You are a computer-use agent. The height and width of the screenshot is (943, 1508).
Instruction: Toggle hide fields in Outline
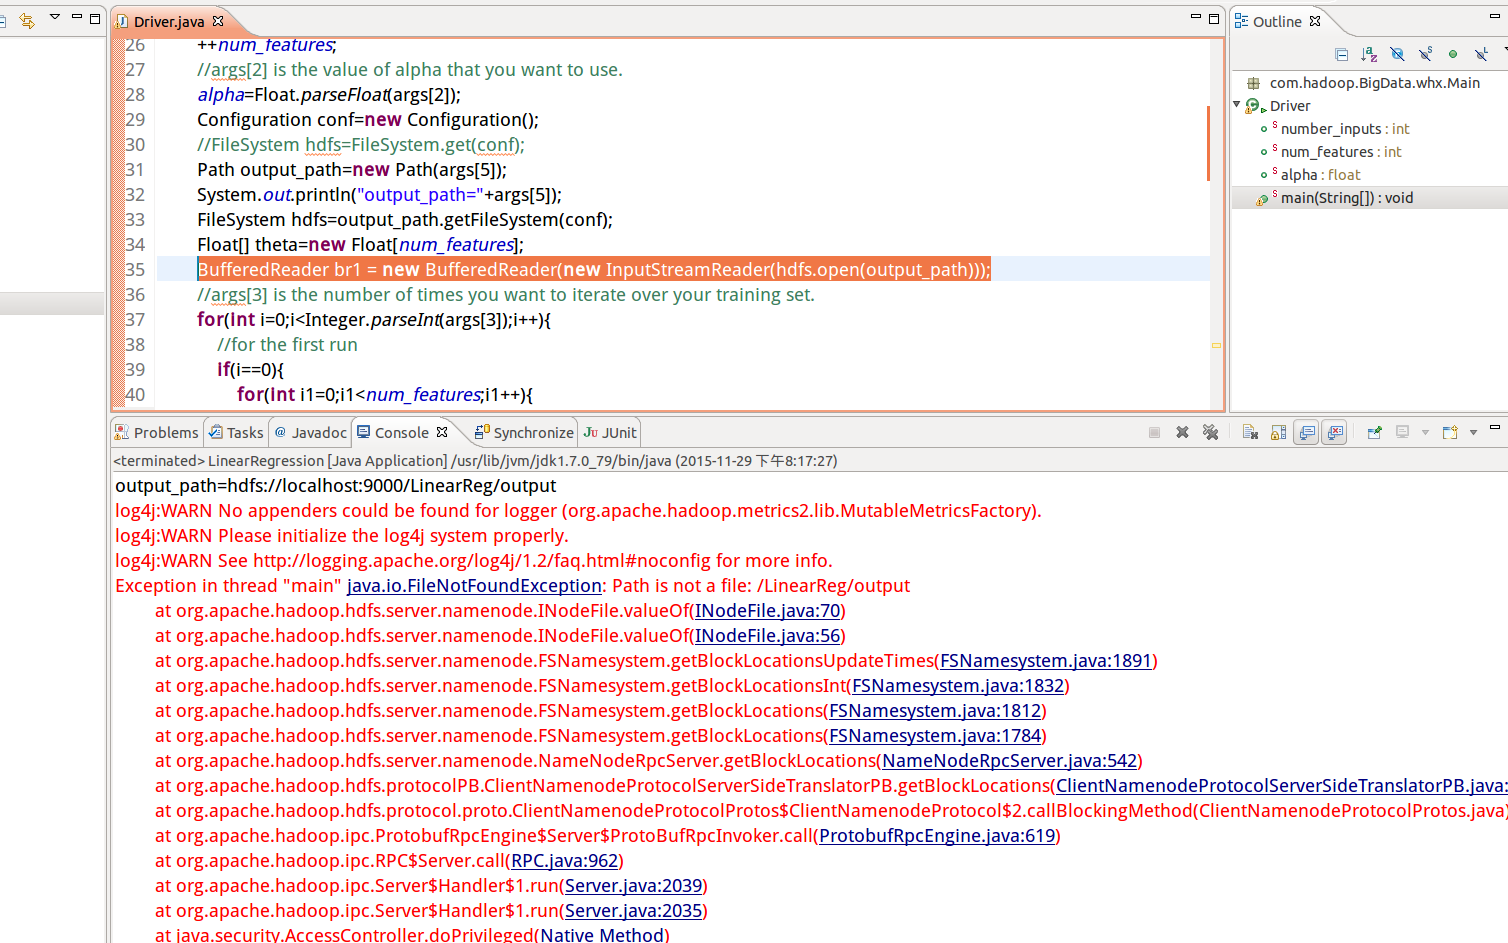click(x=1398, y=54)
